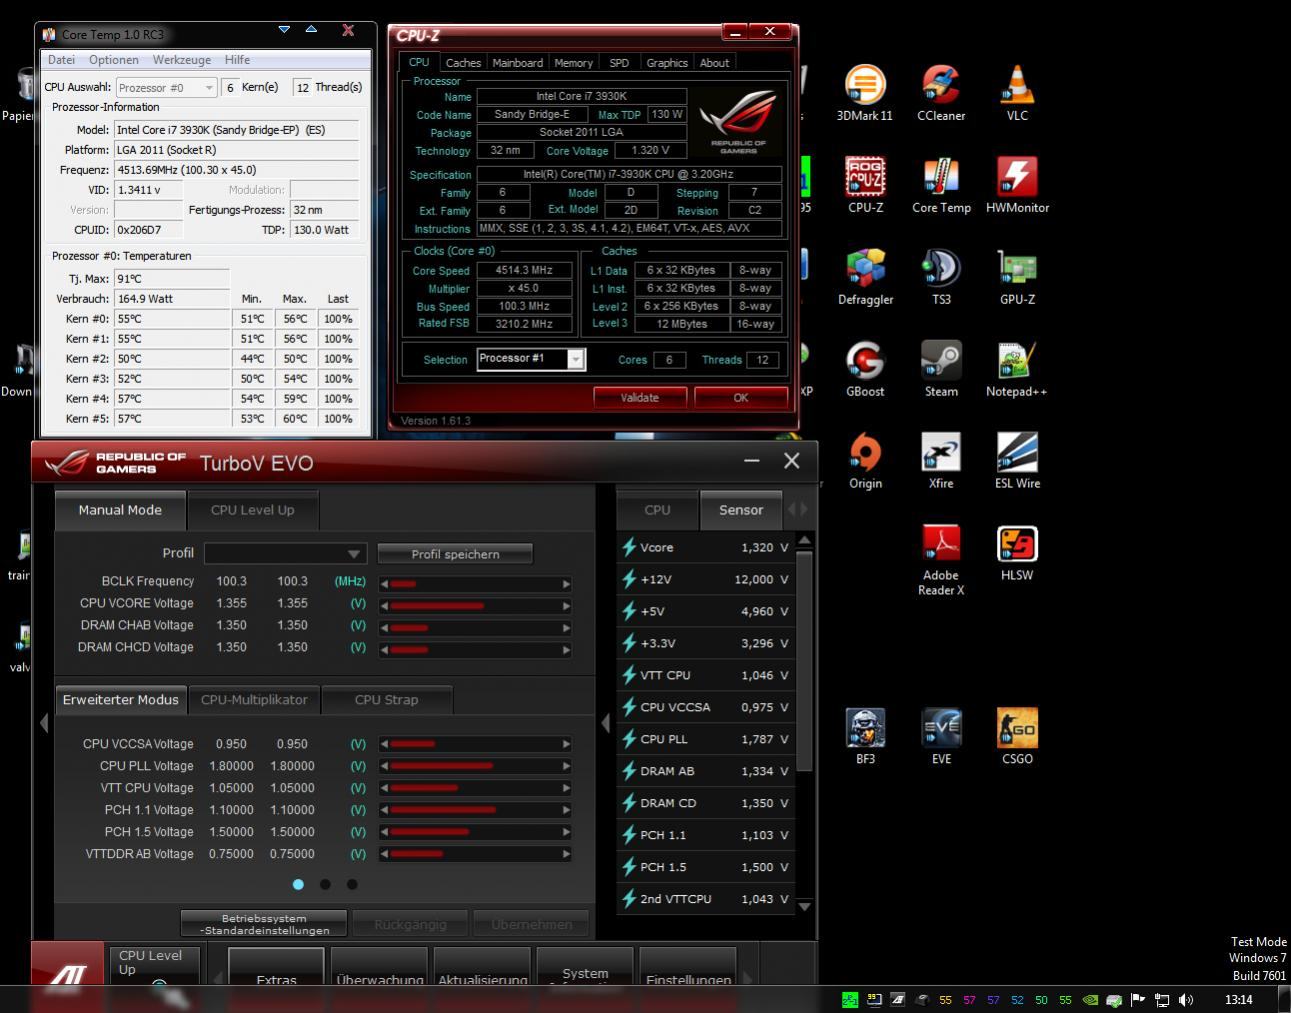Screen dimensions: 1291x1013
Task: Click the Extras button in AI Suite bar
Action: 276,967
